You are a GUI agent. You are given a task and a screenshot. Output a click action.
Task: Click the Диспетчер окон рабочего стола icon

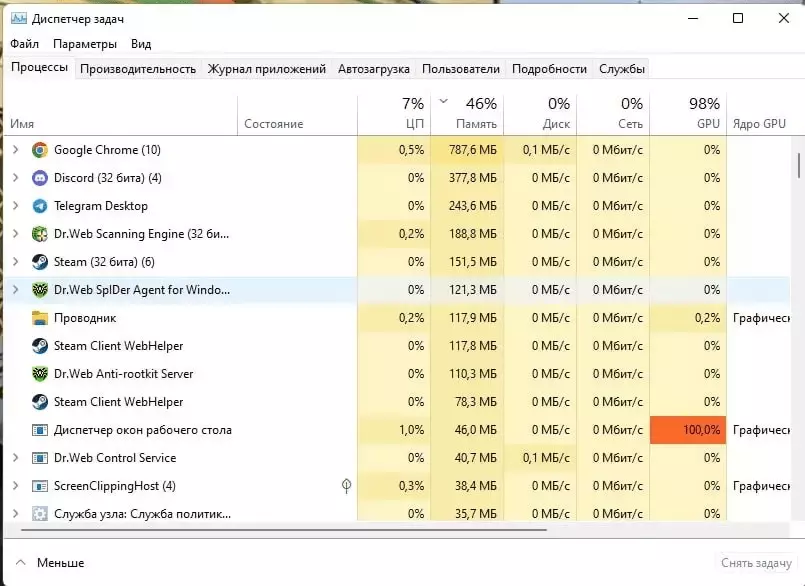(40, 430)
